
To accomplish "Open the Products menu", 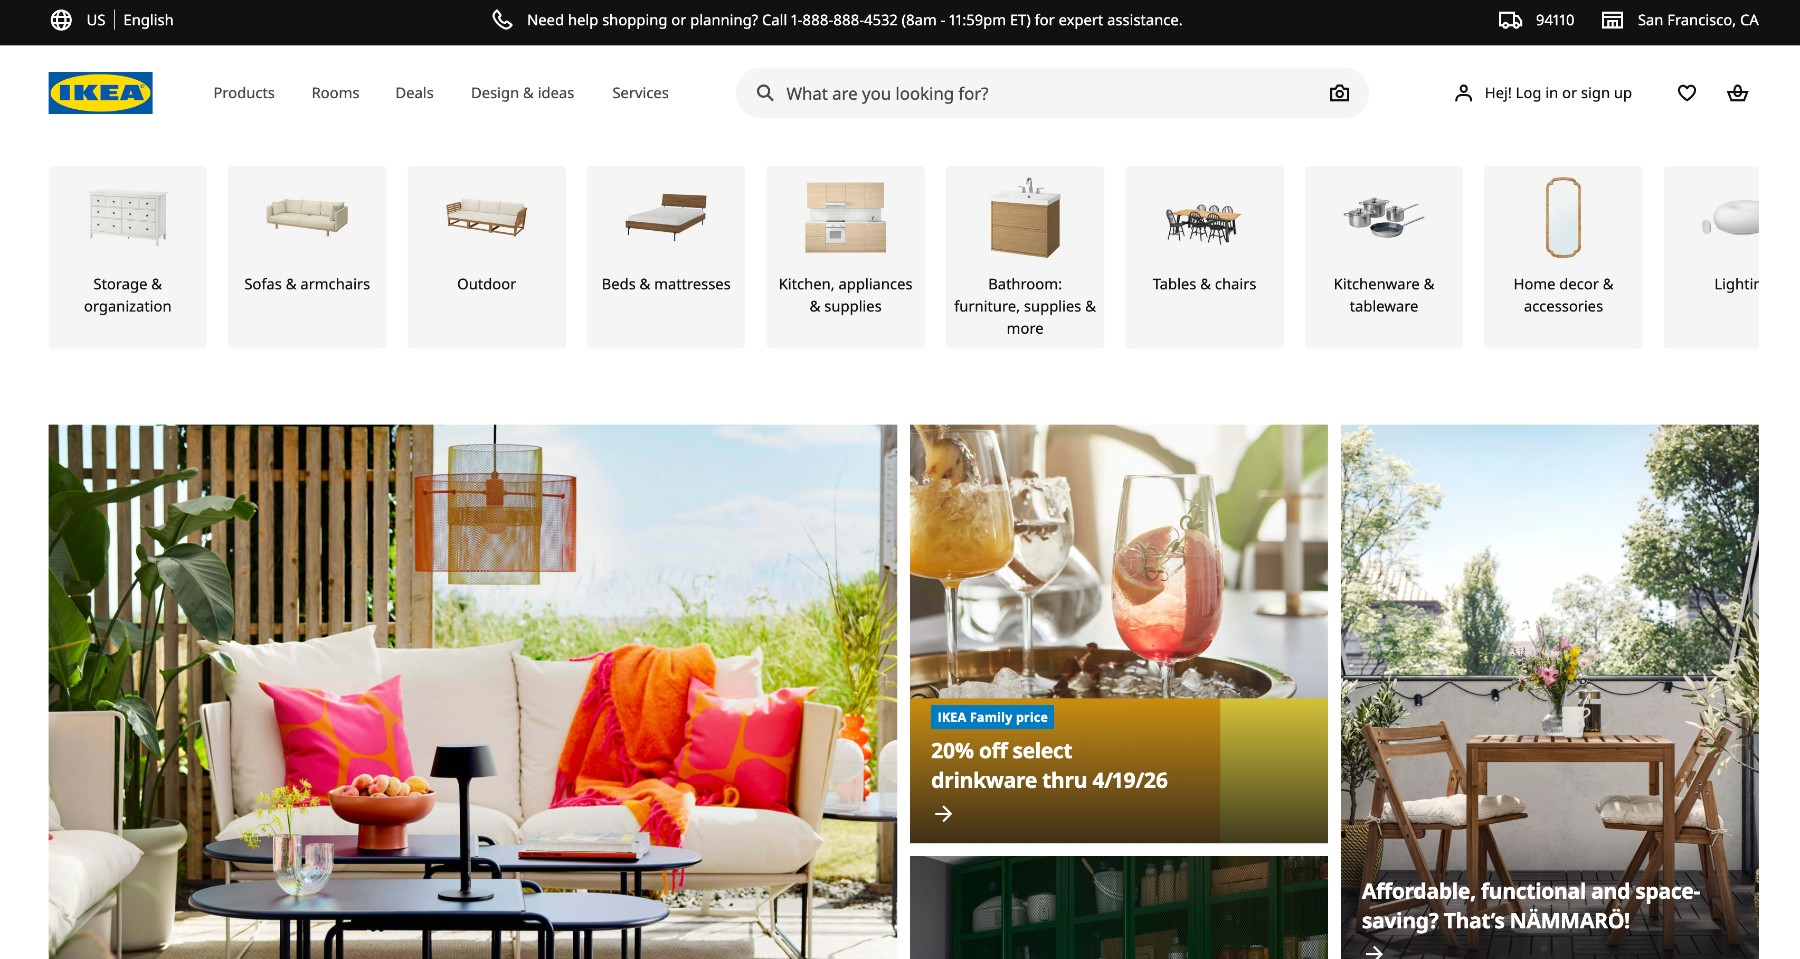I will tap(244, 93).
